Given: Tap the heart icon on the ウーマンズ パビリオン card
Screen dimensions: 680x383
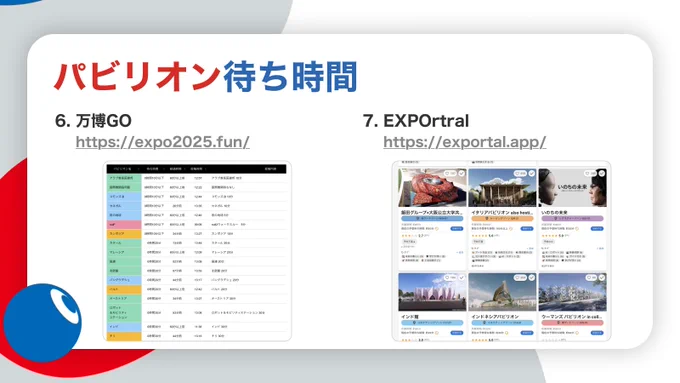Looking at the screenshot, I should (x=590, y=277).
